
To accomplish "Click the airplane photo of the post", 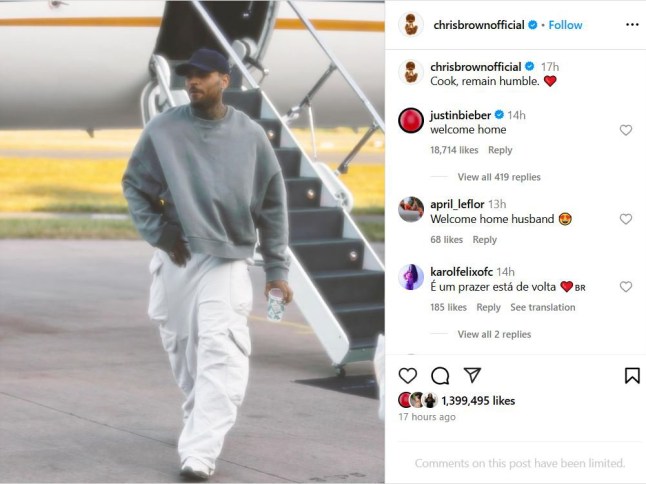I will click(x=192, y=242).
